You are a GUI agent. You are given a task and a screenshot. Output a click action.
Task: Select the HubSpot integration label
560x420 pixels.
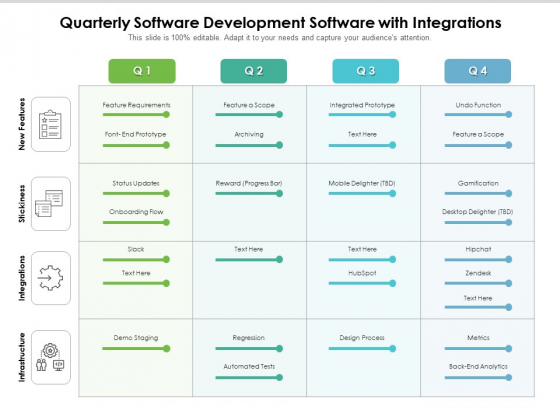[362, 273]
